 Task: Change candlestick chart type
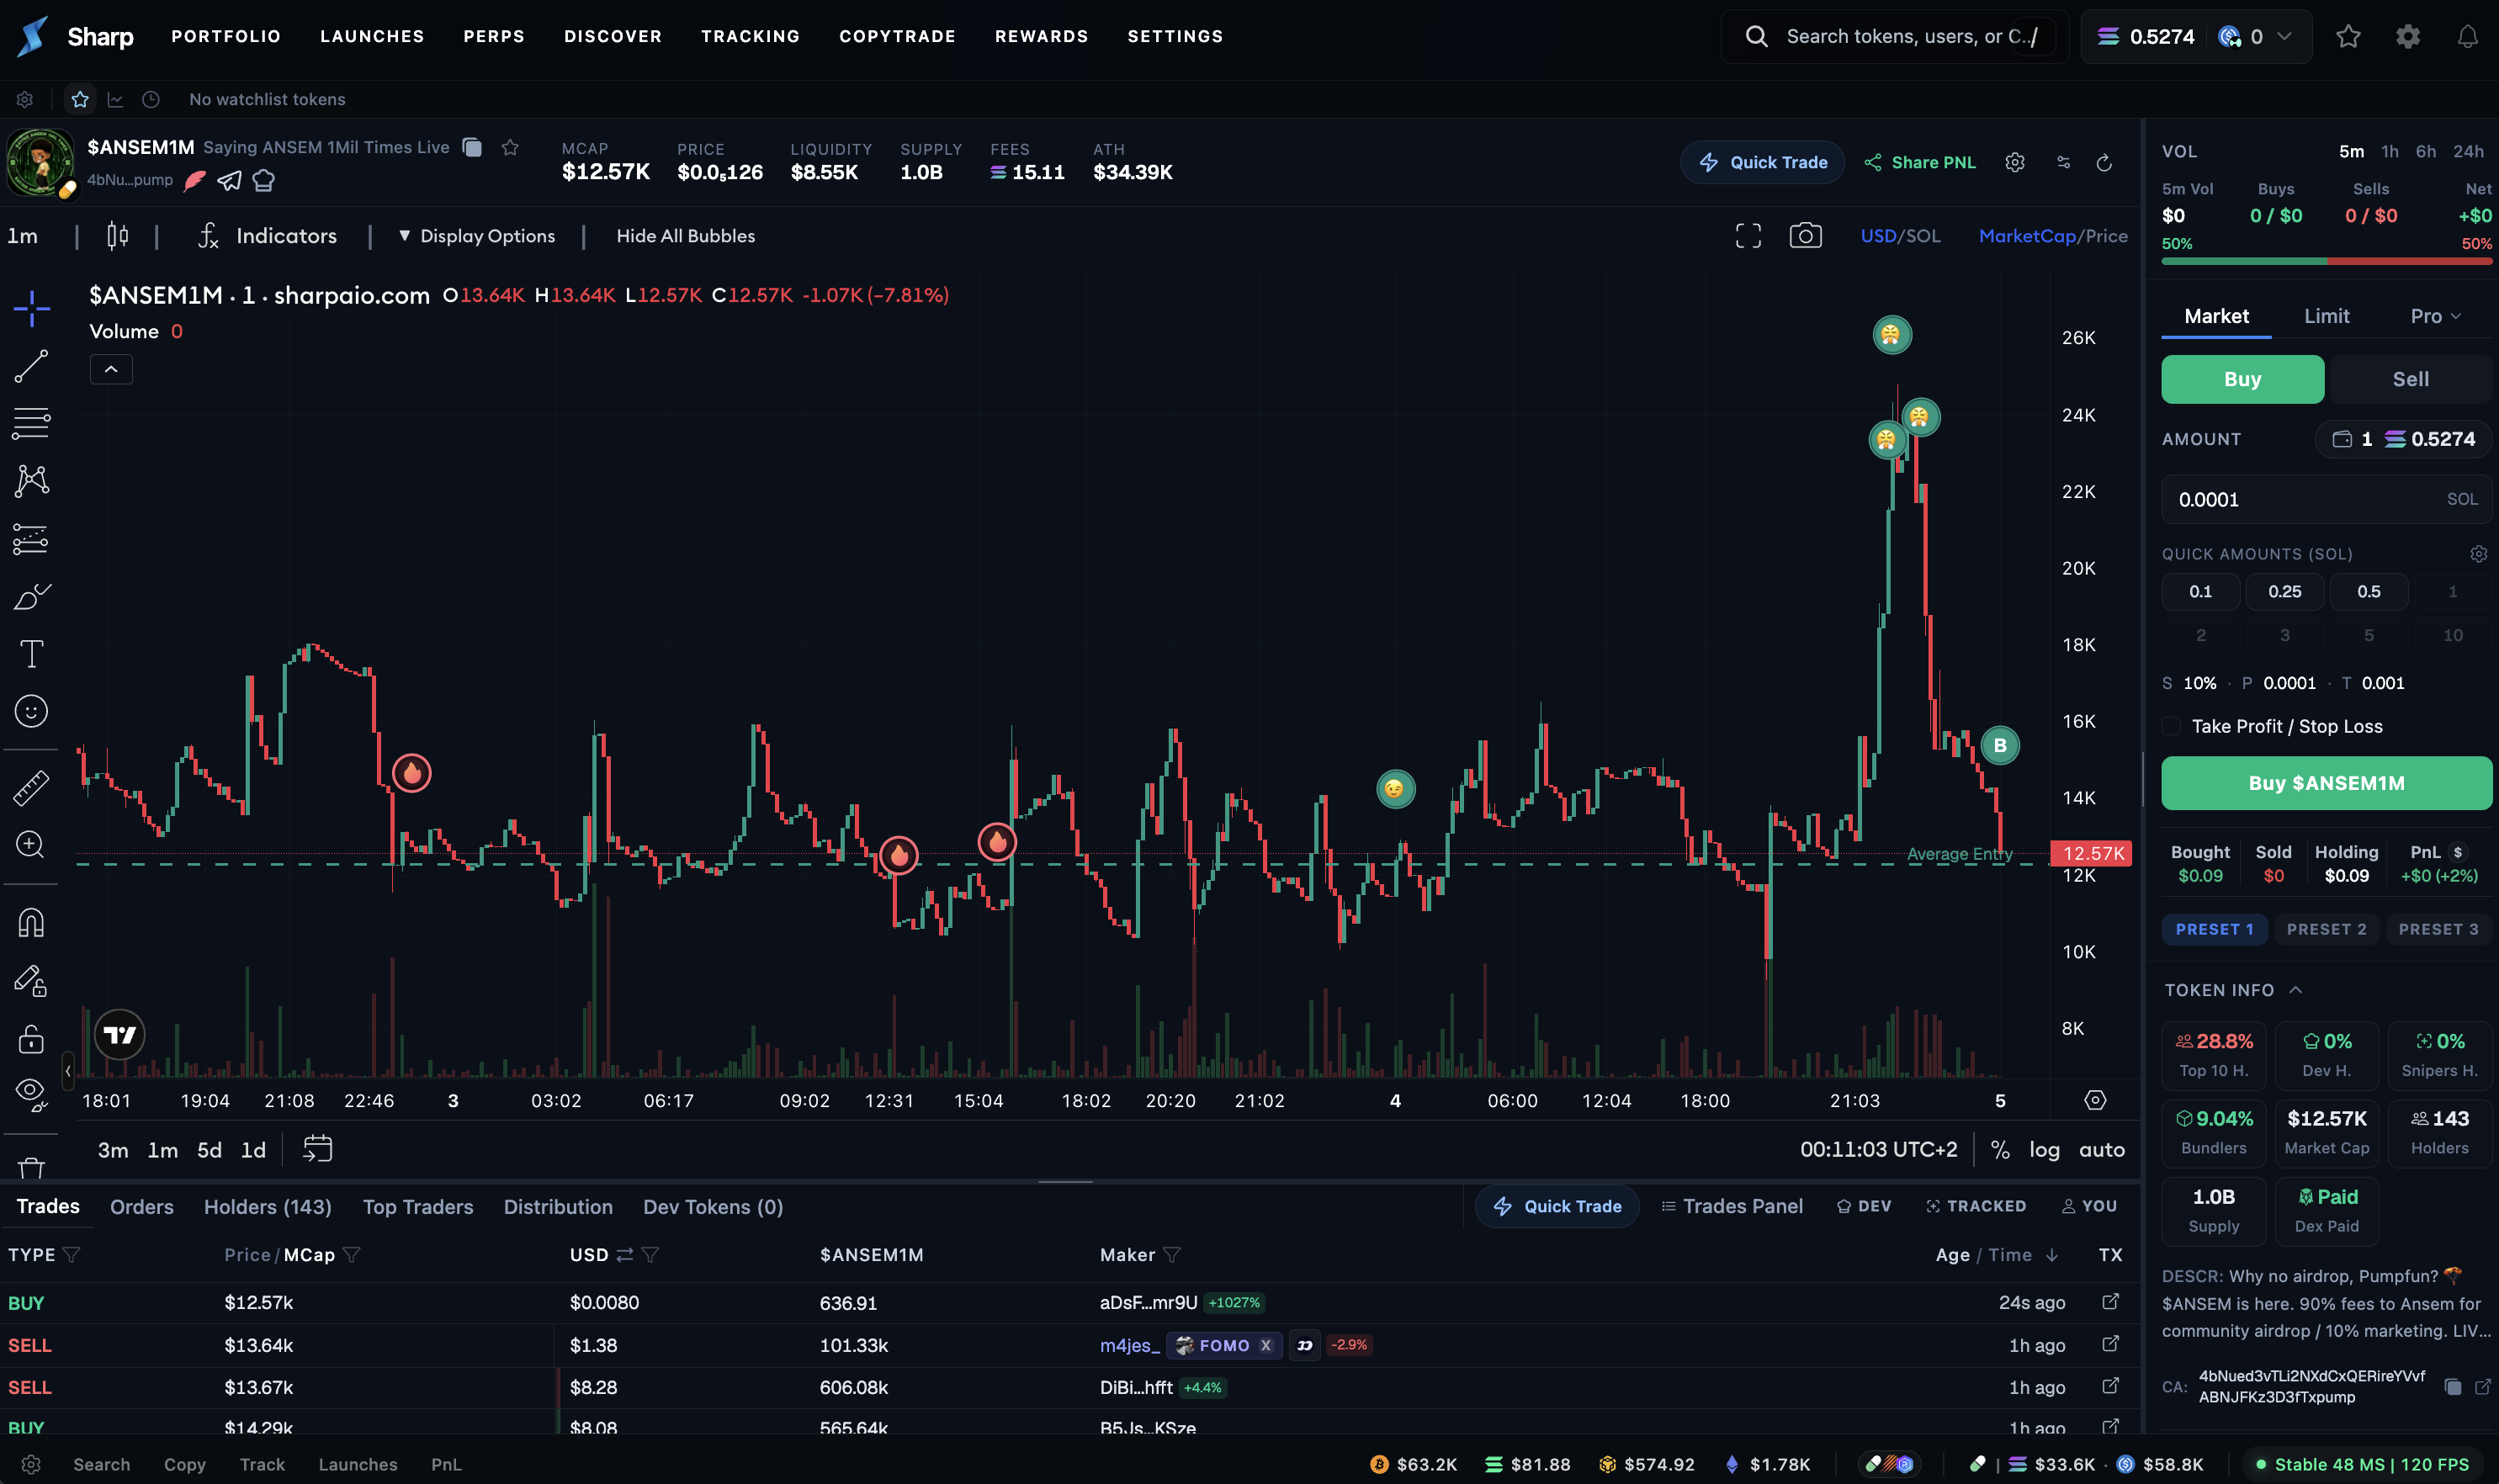pos(117,236)
